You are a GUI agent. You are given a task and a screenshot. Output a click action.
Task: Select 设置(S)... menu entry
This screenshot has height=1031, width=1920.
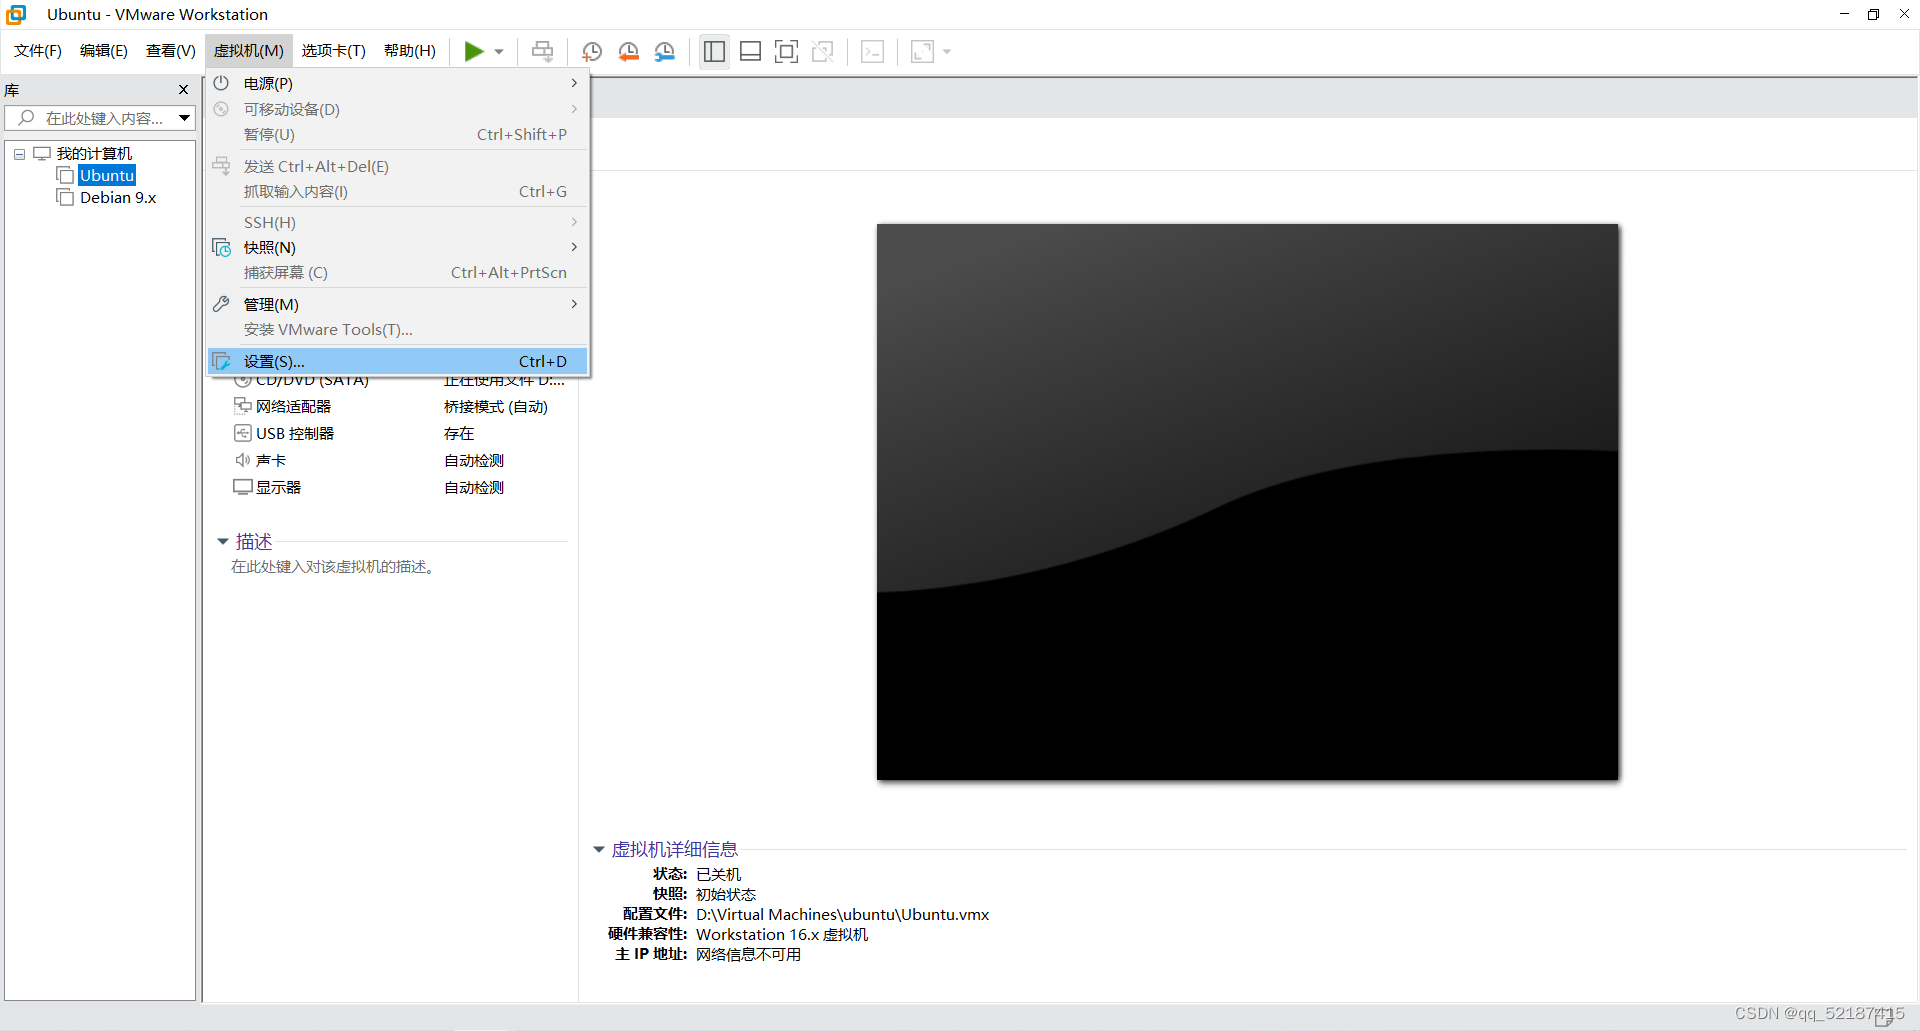(x=398, y=361)
